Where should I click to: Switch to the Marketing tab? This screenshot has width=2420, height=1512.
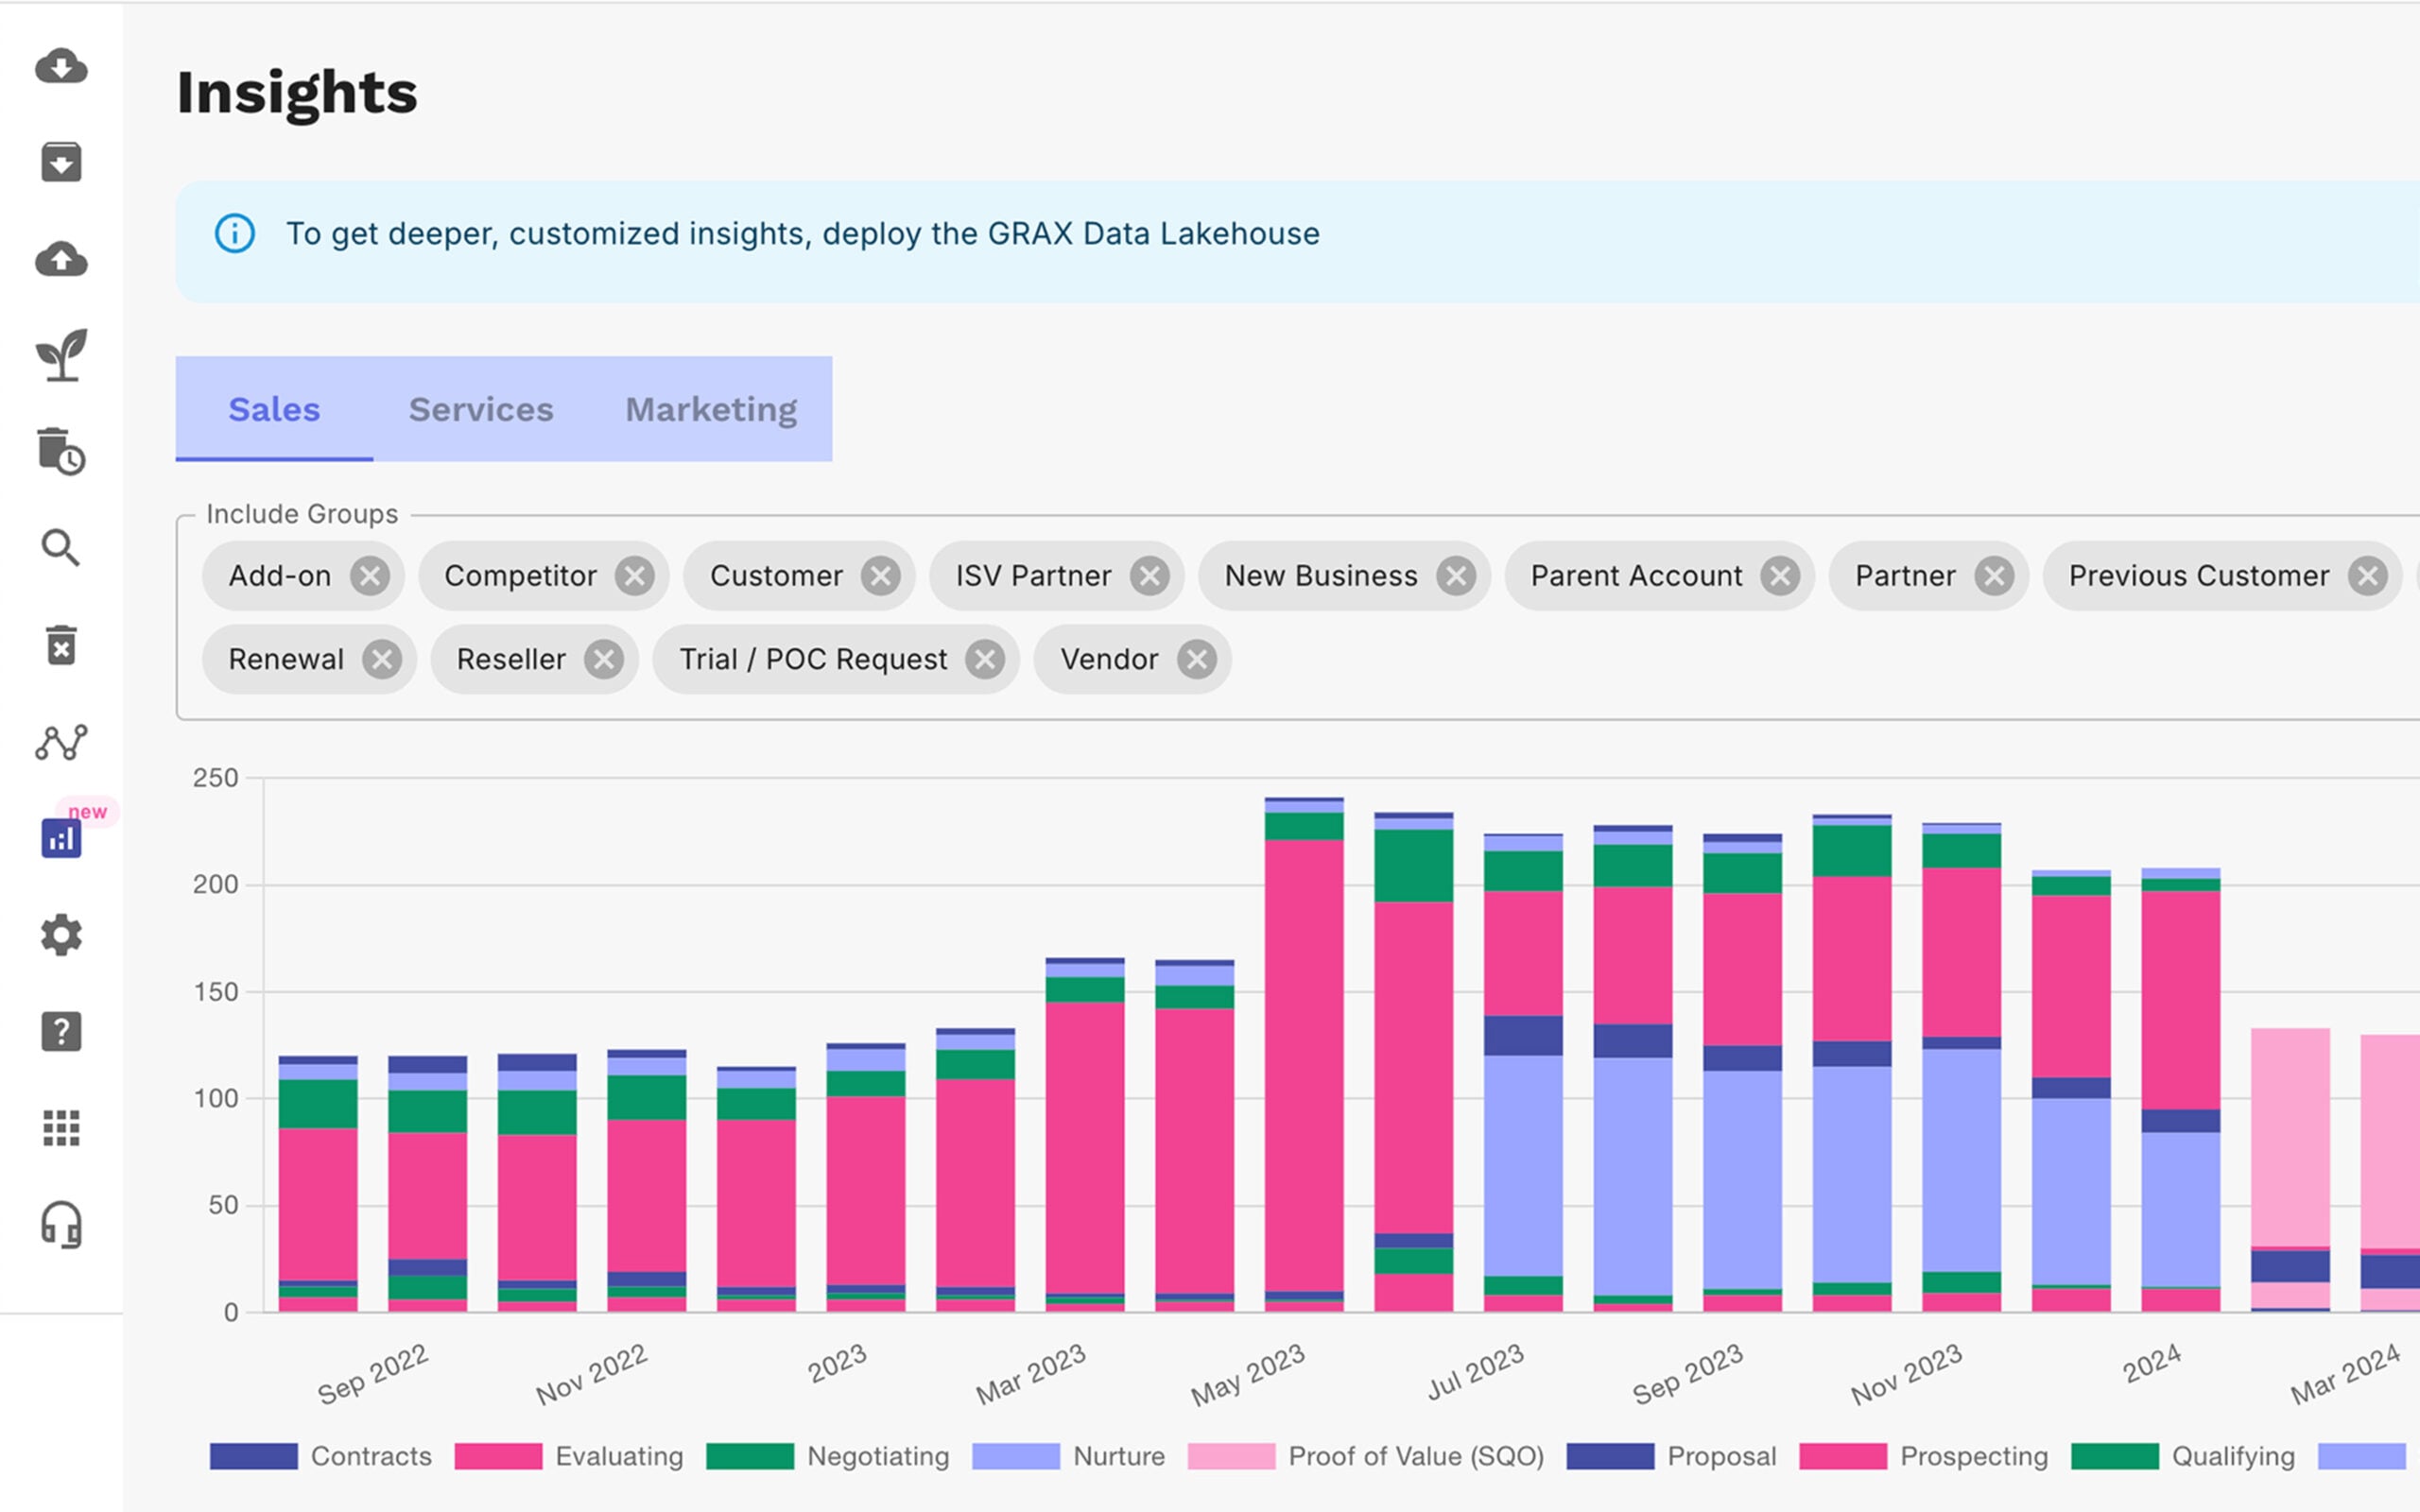tap(711, 409)
